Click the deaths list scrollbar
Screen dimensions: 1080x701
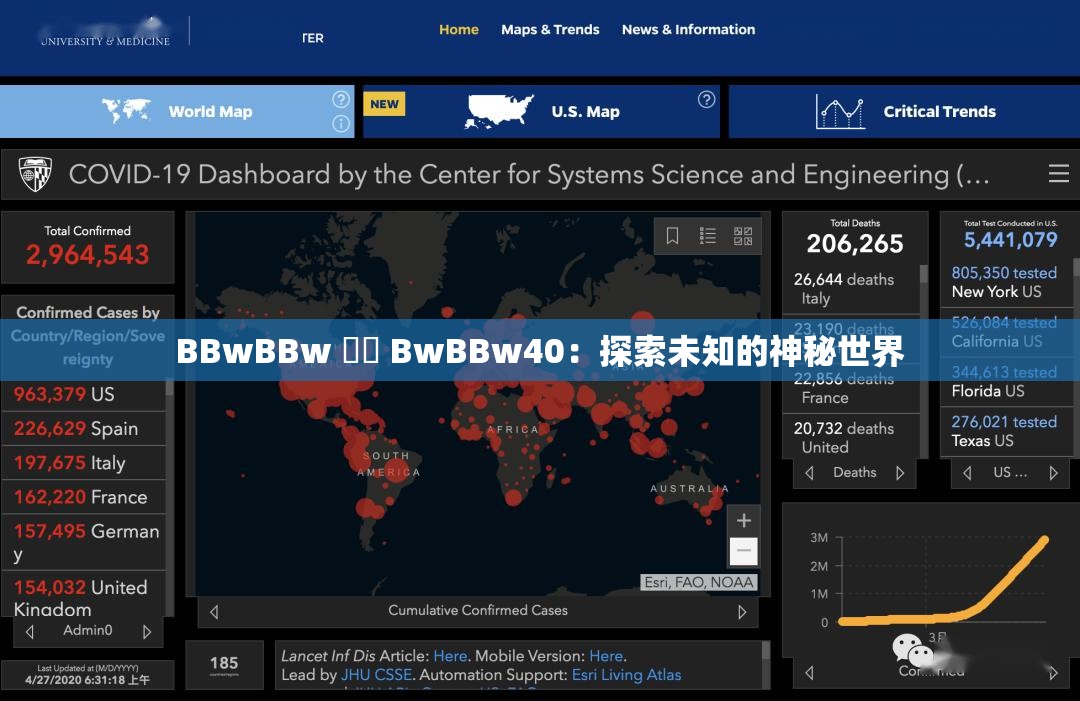coord(924,275)
